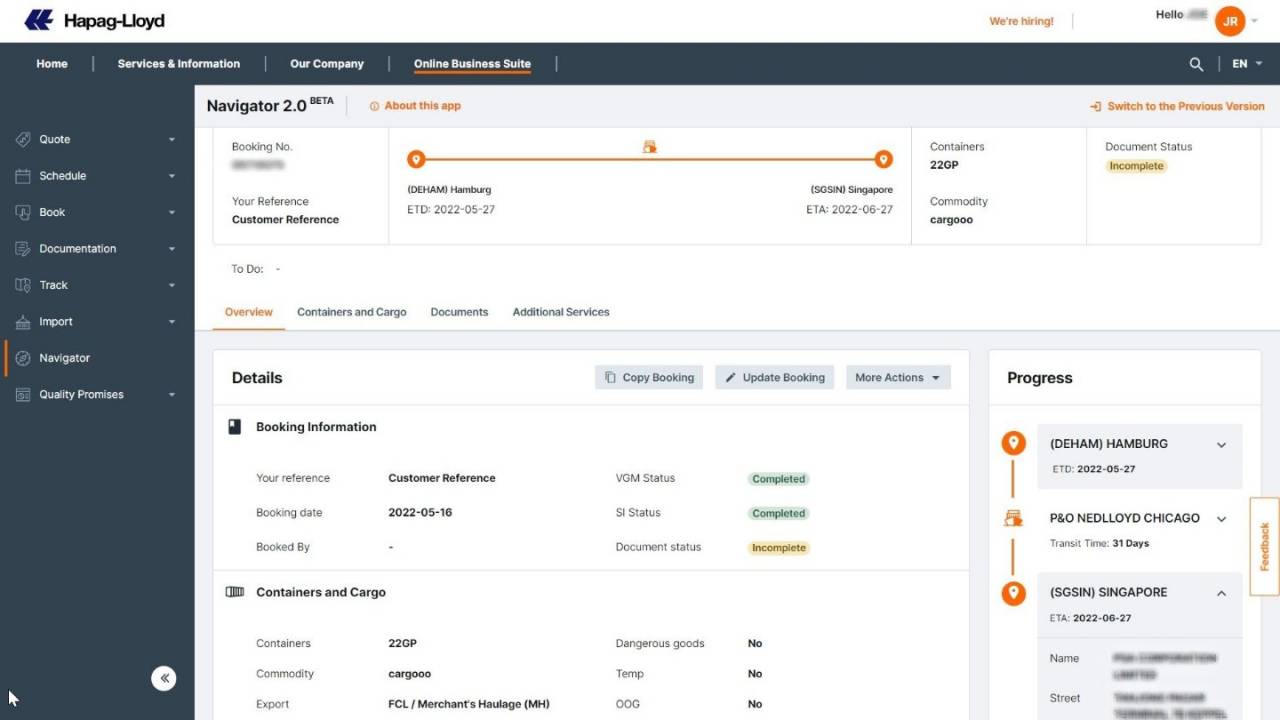Click the Hapag-Lloyd logo
Viewport: 1280px width, 720px height.
(x=94, y=20)
